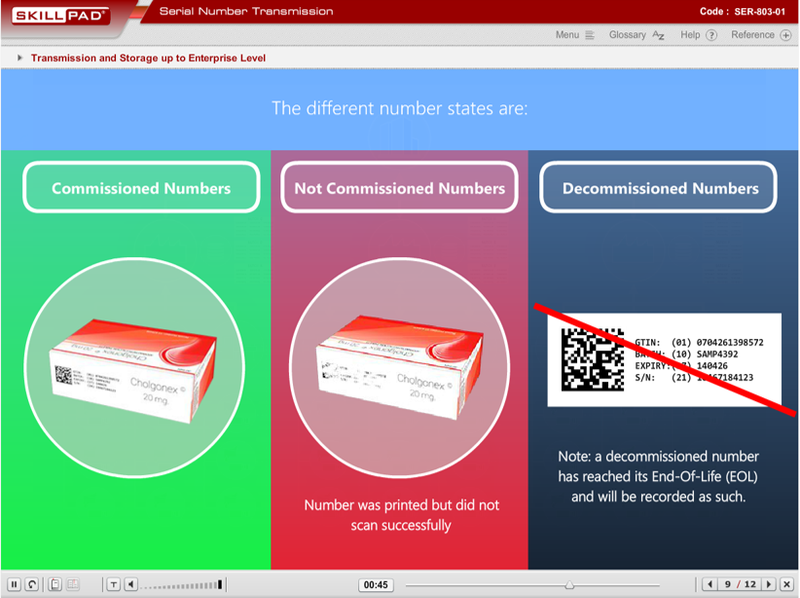
Task: Go to the next slide
Action: (769, 584)
